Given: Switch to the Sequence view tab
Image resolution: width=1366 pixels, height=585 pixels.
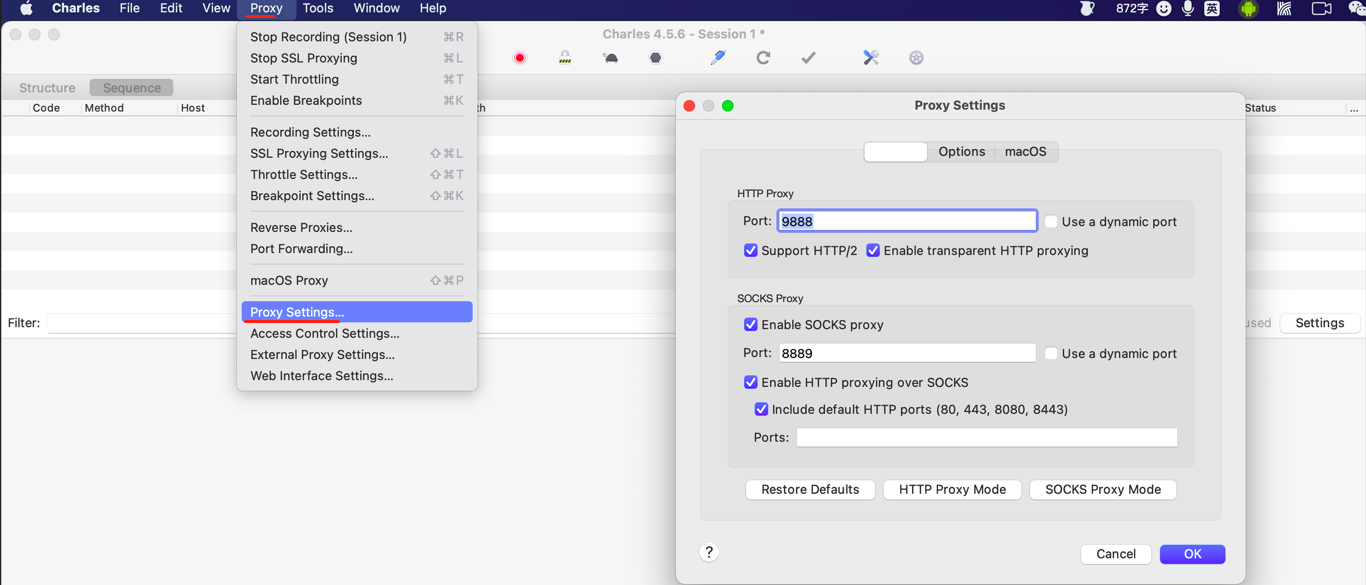Looking at the screenshot, I should [x=131, y=88].
